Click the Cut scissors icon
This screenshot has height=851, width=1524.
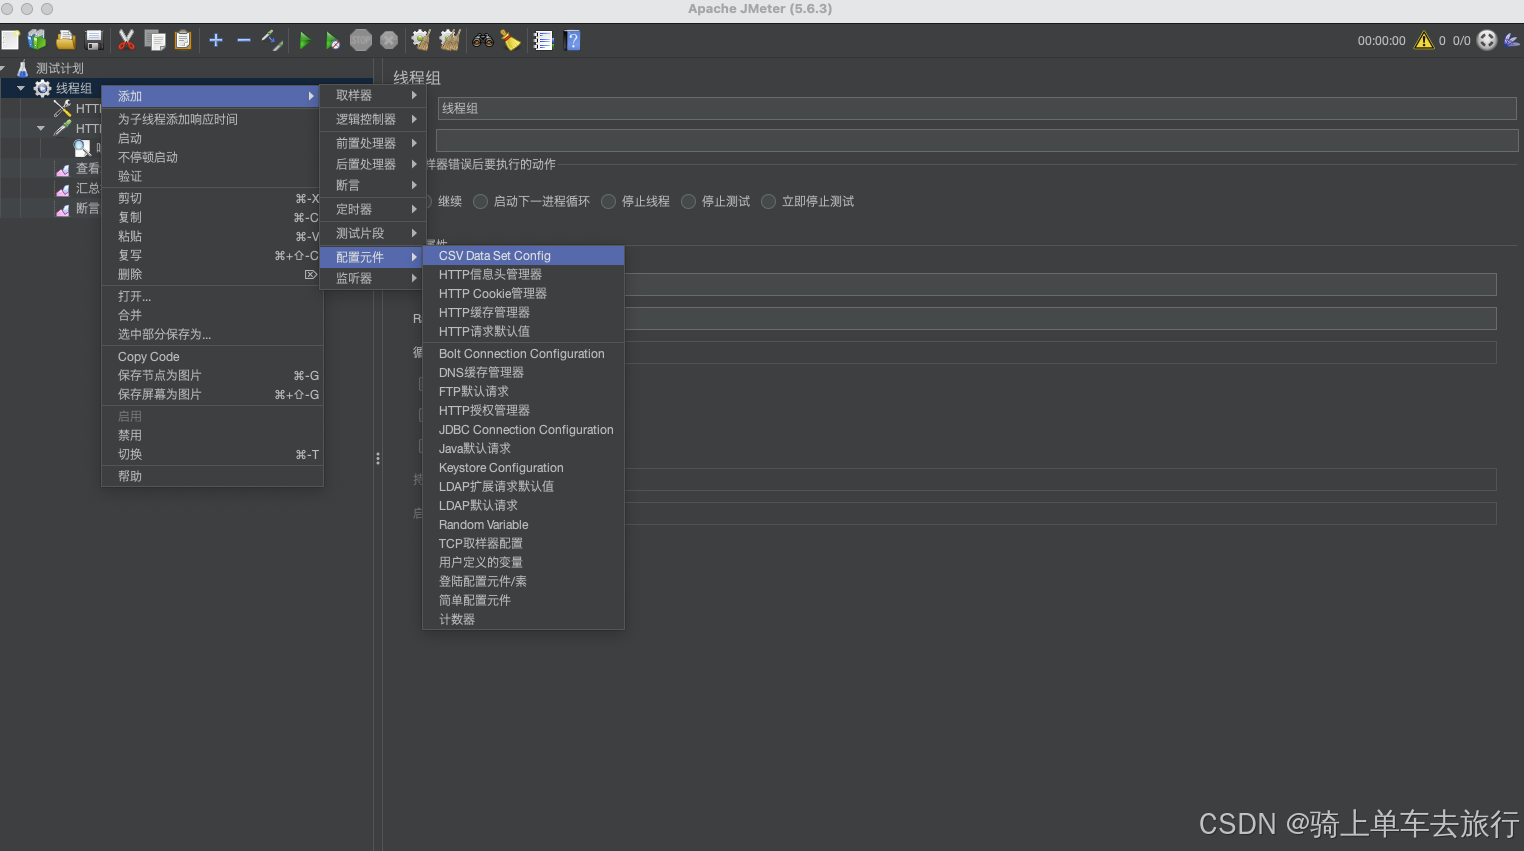click(x=126, y=40)
